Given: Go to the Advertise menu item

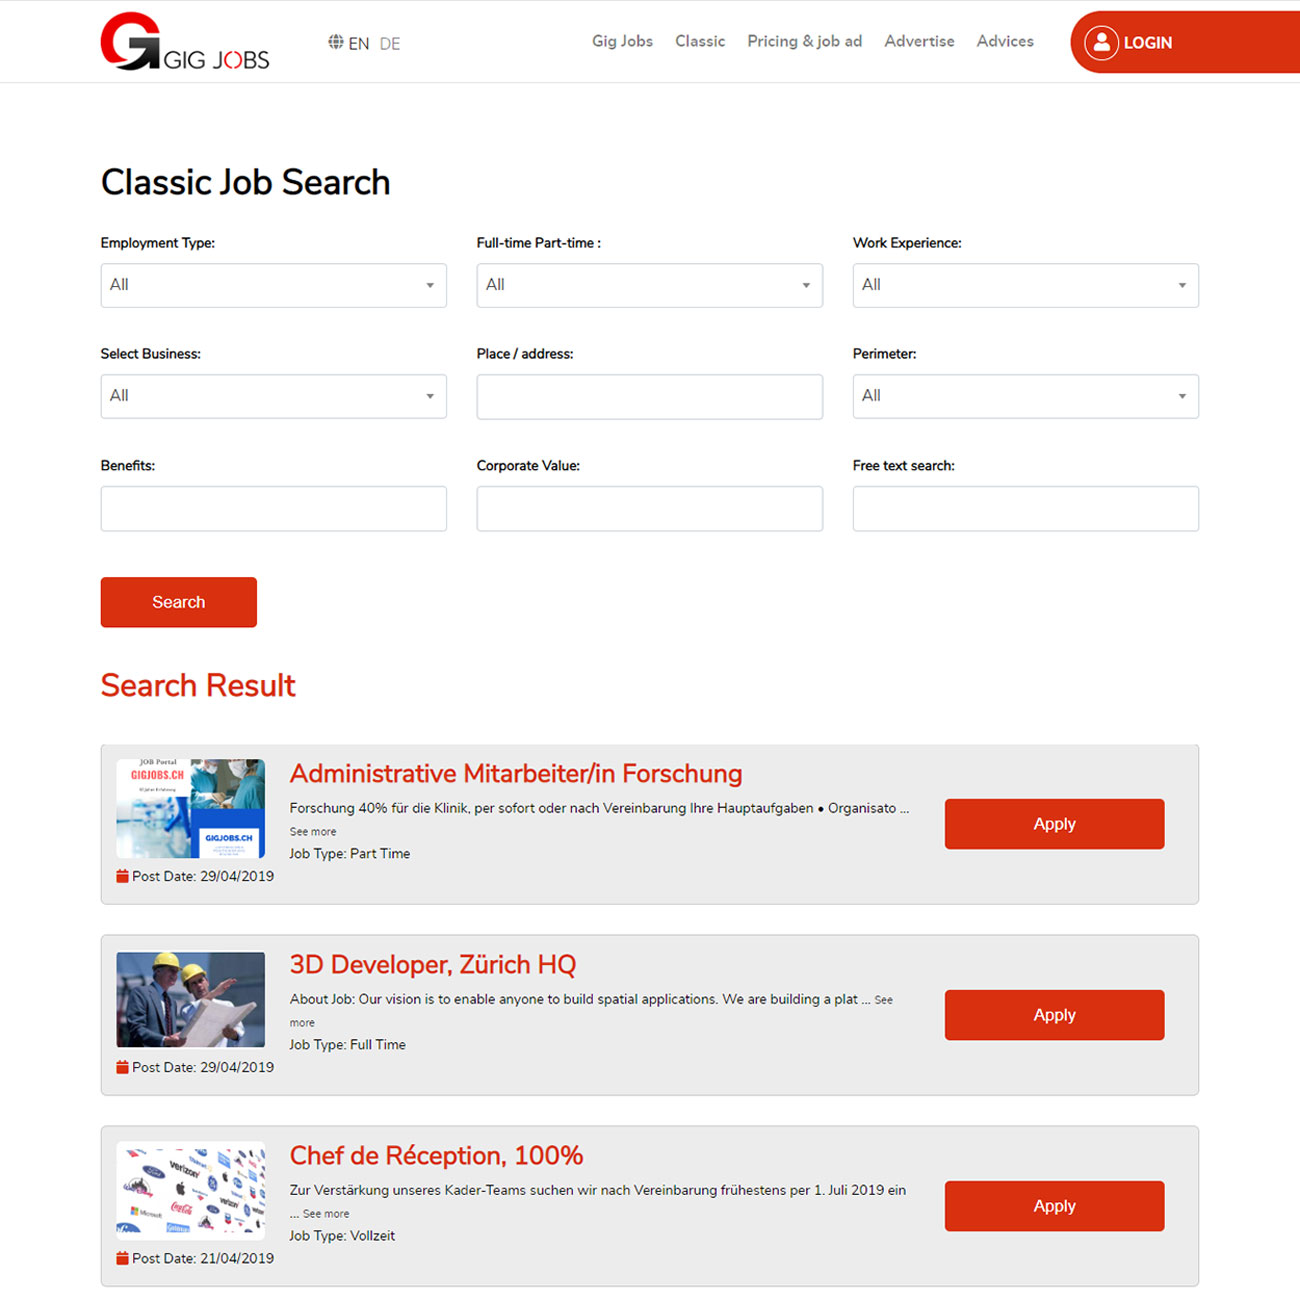Looking at the screenshot, I should (x=919, y=41).
